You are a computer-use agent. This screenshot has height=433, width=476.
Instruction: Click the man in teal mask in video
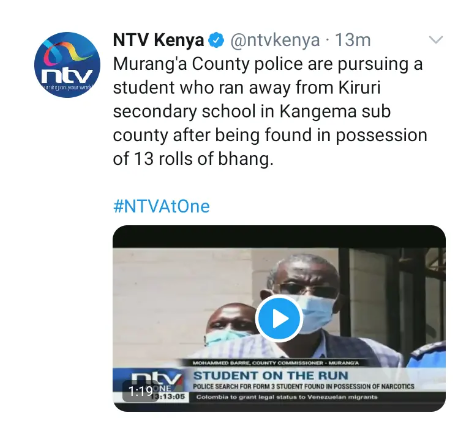tap(228, 327)
